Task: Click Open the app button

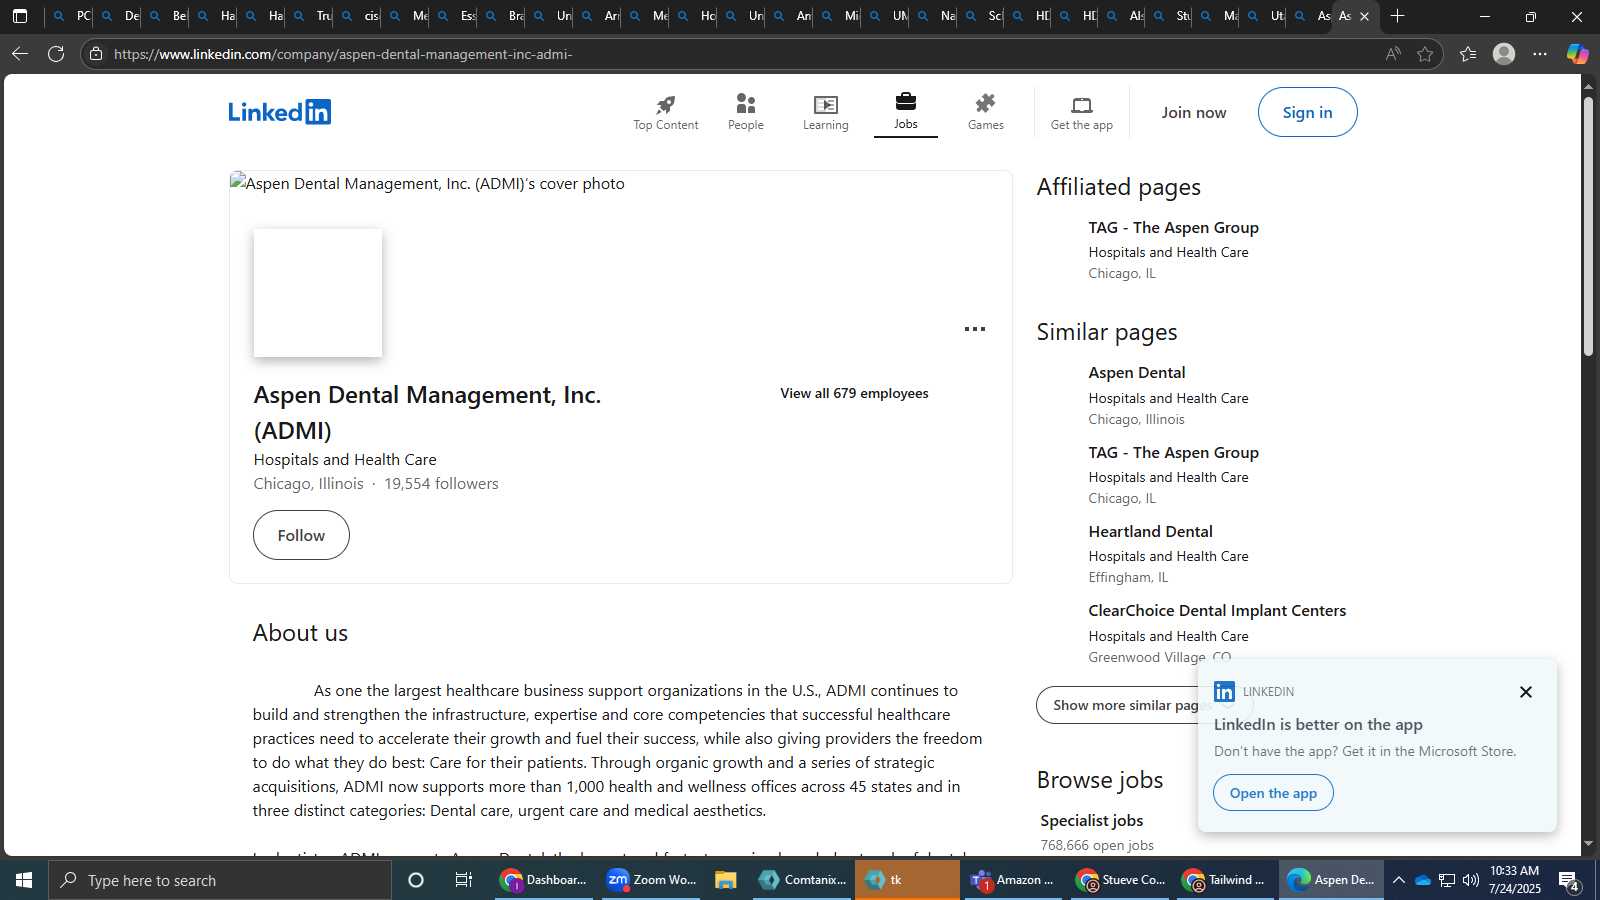Action: point(1273,793)
